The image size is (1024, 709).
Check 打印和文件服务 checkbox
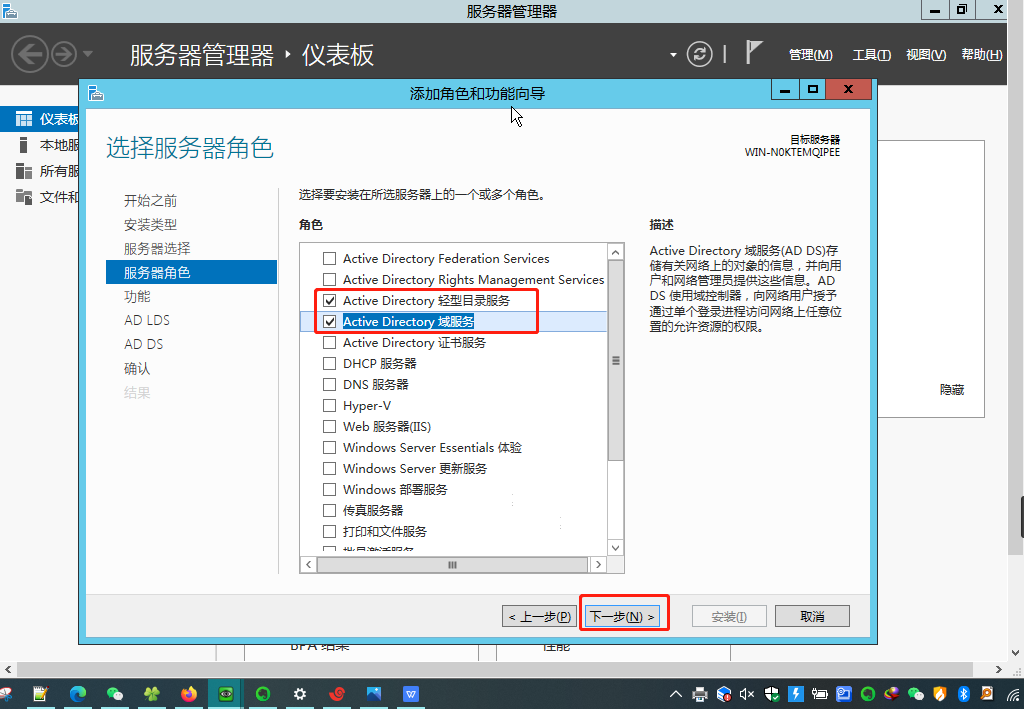pyautogui.click(x=330, y=531)
